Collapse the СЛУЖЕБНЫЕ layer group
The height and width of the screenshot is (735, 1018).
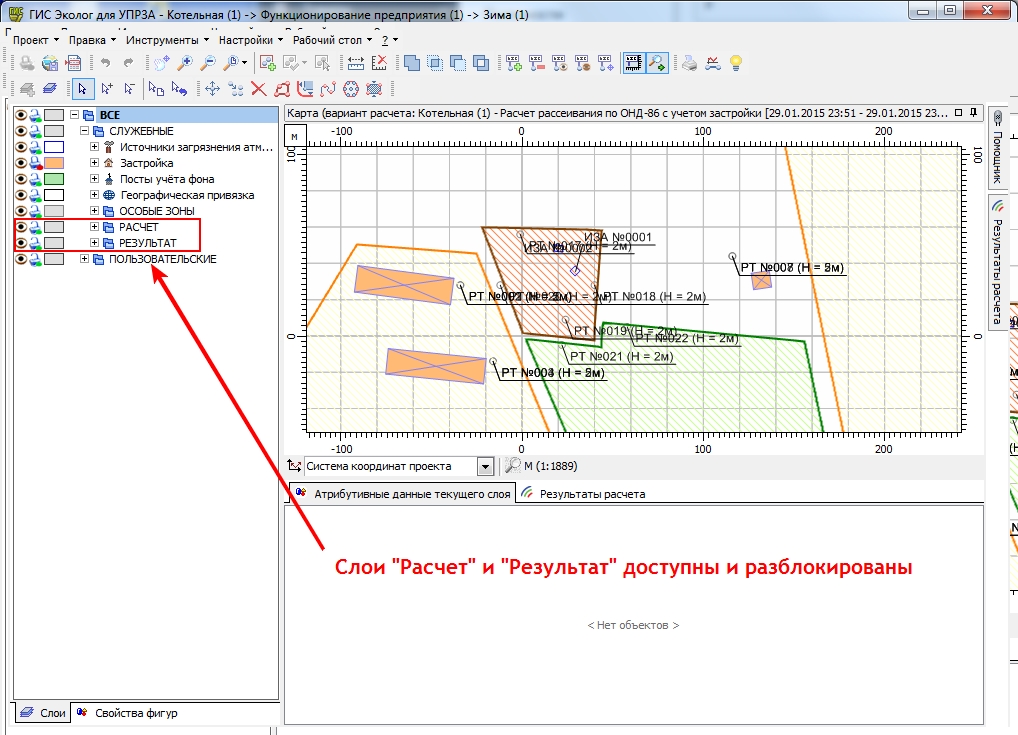coord(84,131)
